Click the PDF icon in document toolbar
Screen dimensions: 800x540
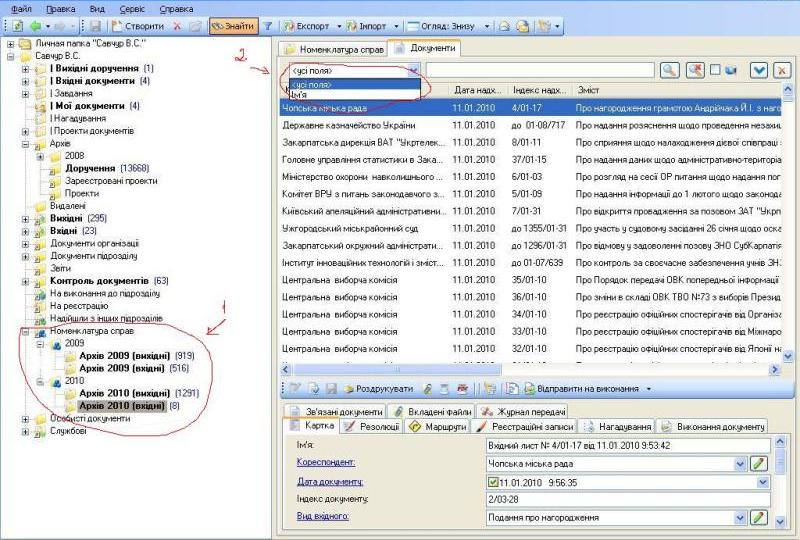pos(463,389)
